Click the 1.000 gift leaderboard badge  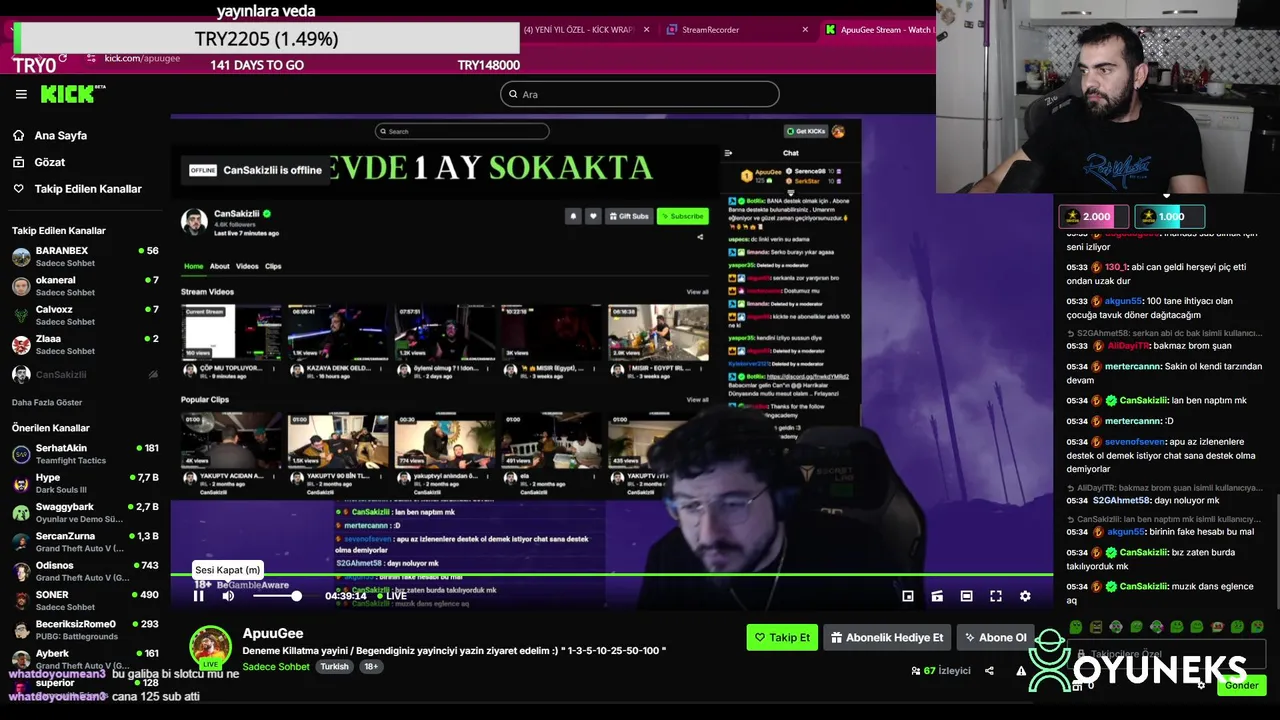tap(1169, 216)
